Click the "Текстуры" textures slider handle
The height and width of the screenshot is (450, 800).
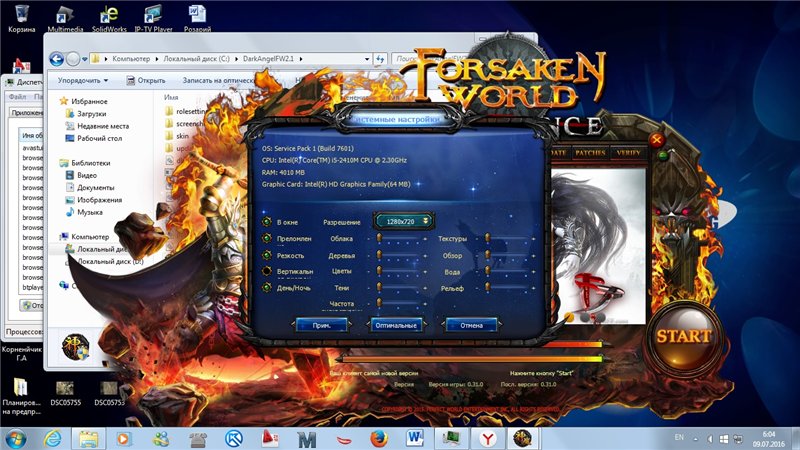pos(487,238)
